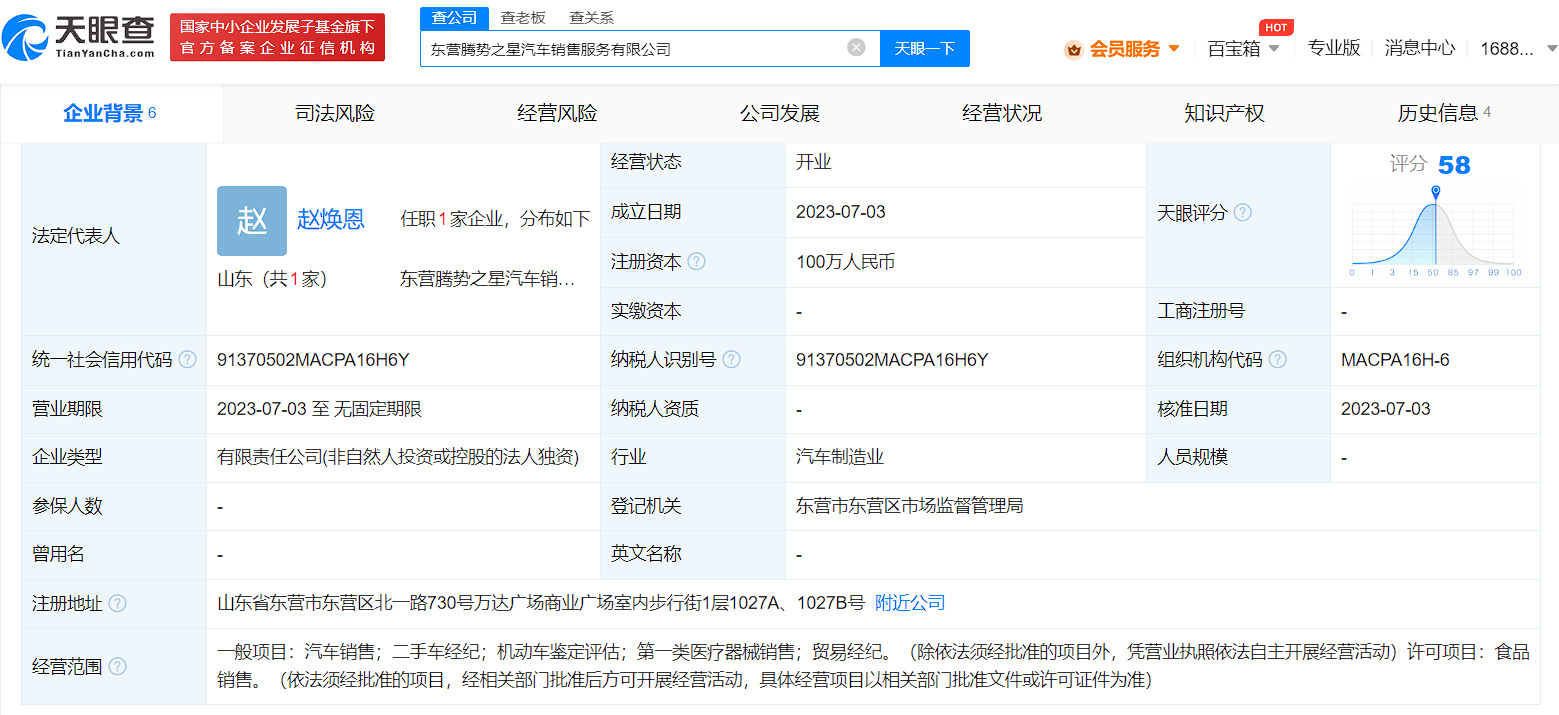This screenshot has height=715, width=1559.
Task: Select the 知识产权 tab
Action: (x=1224, y=113)
